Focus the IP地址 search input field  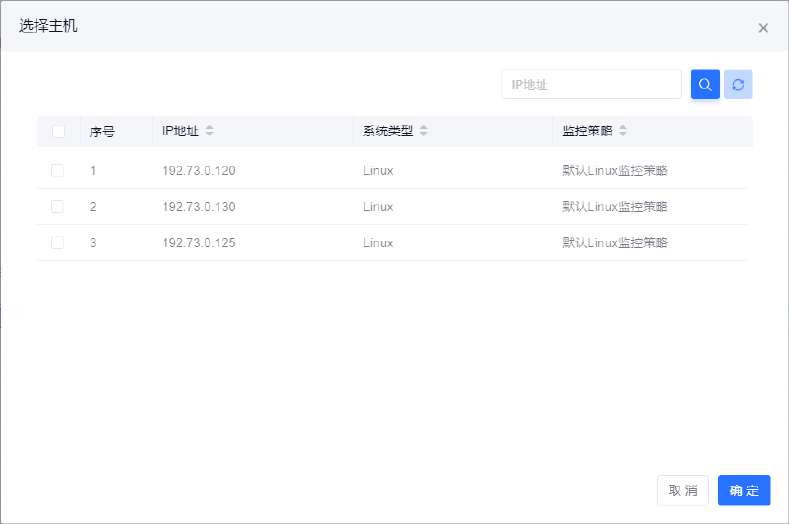click(591, 85)
